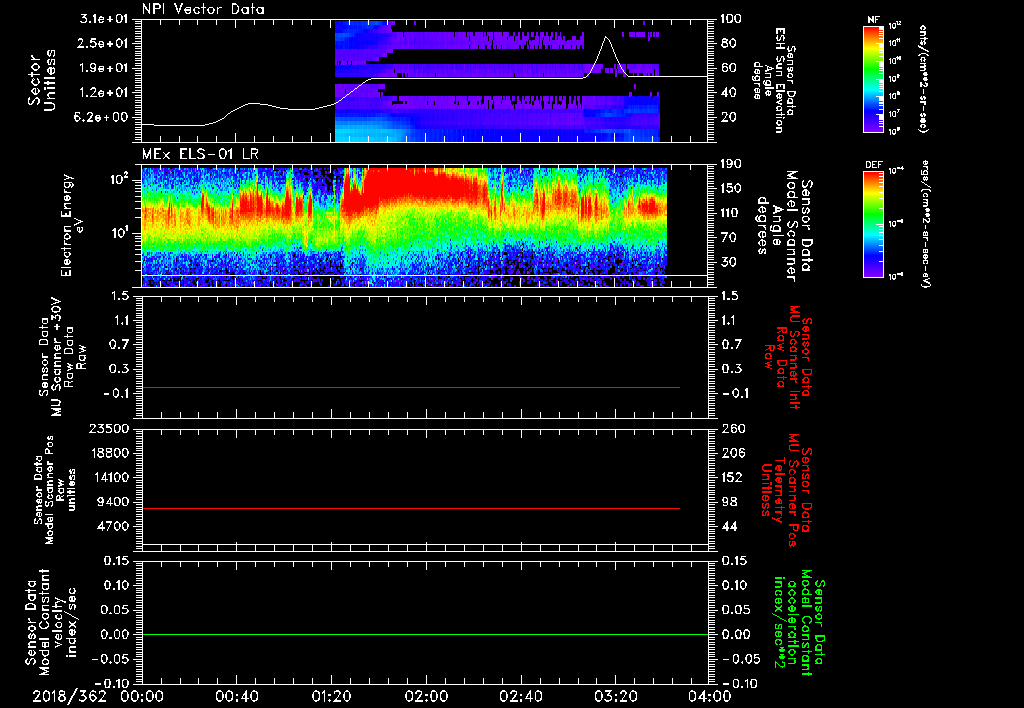The image size is (1024, 708).
Task: Click the 01:20 time axis tick label
Action: 333,696
